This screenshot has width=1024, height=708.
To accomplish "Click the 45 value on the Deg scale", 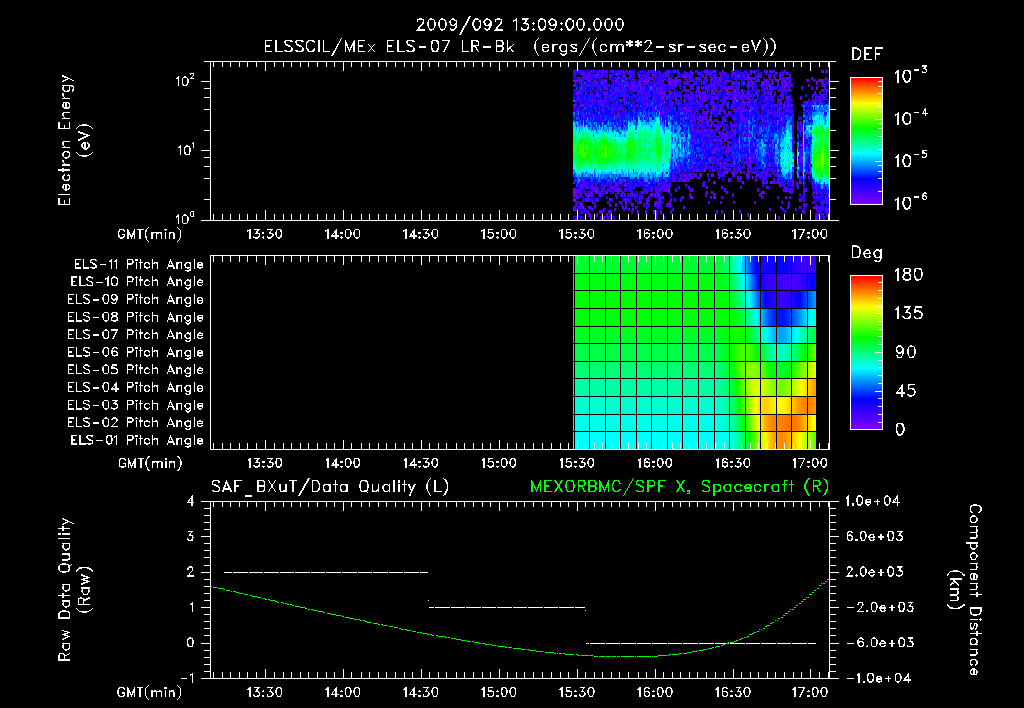I will tap(906, 391).
